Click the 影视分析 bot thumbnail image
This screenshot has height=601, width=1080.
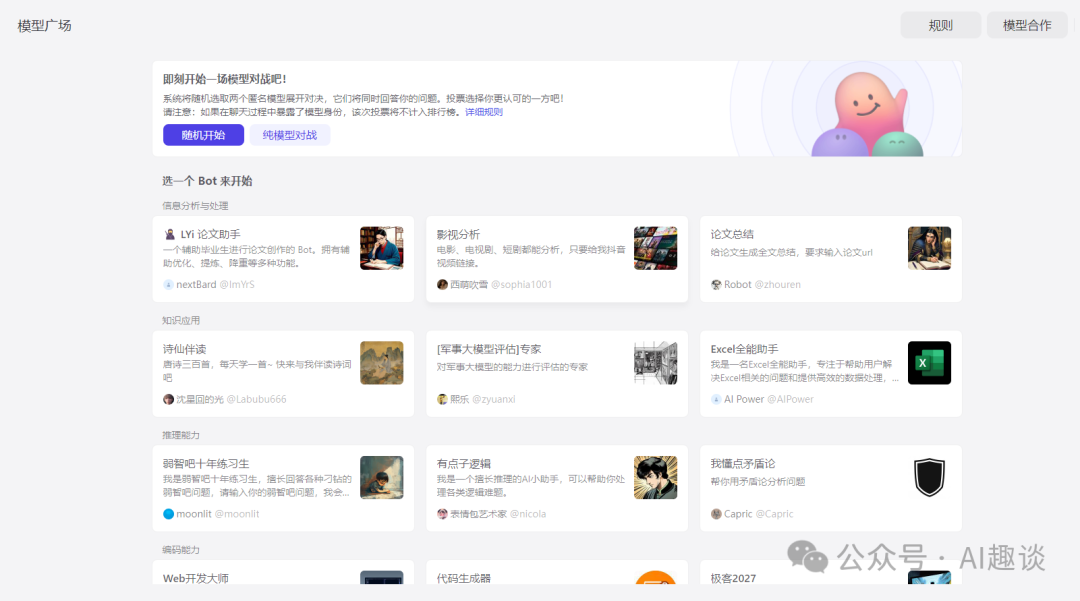pos(655,248)
